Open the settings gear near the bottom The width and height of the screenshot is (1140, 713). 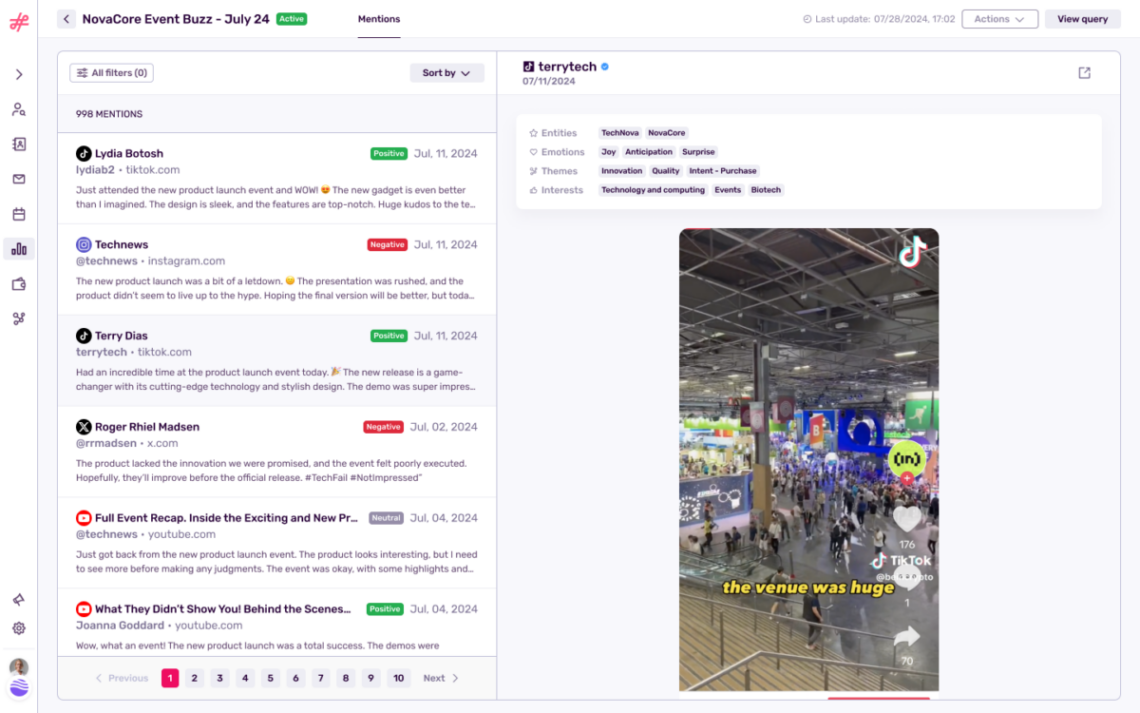pos(18,628)
